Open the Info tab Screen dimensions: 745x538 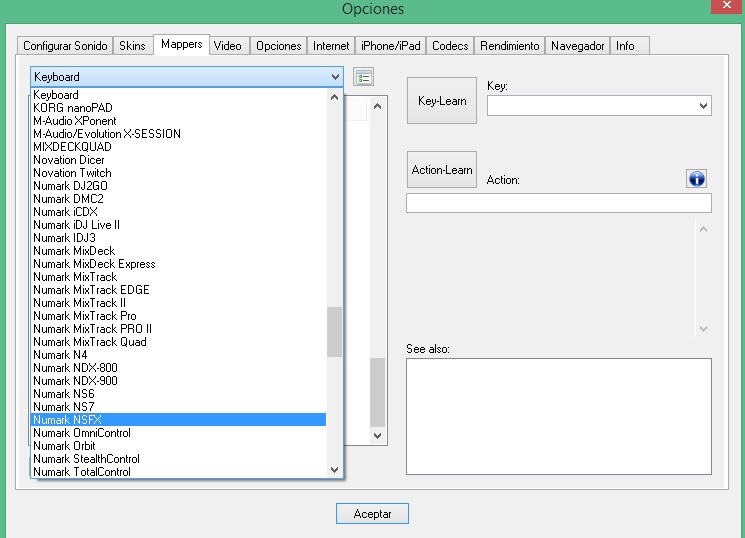[x=630, y=46]
